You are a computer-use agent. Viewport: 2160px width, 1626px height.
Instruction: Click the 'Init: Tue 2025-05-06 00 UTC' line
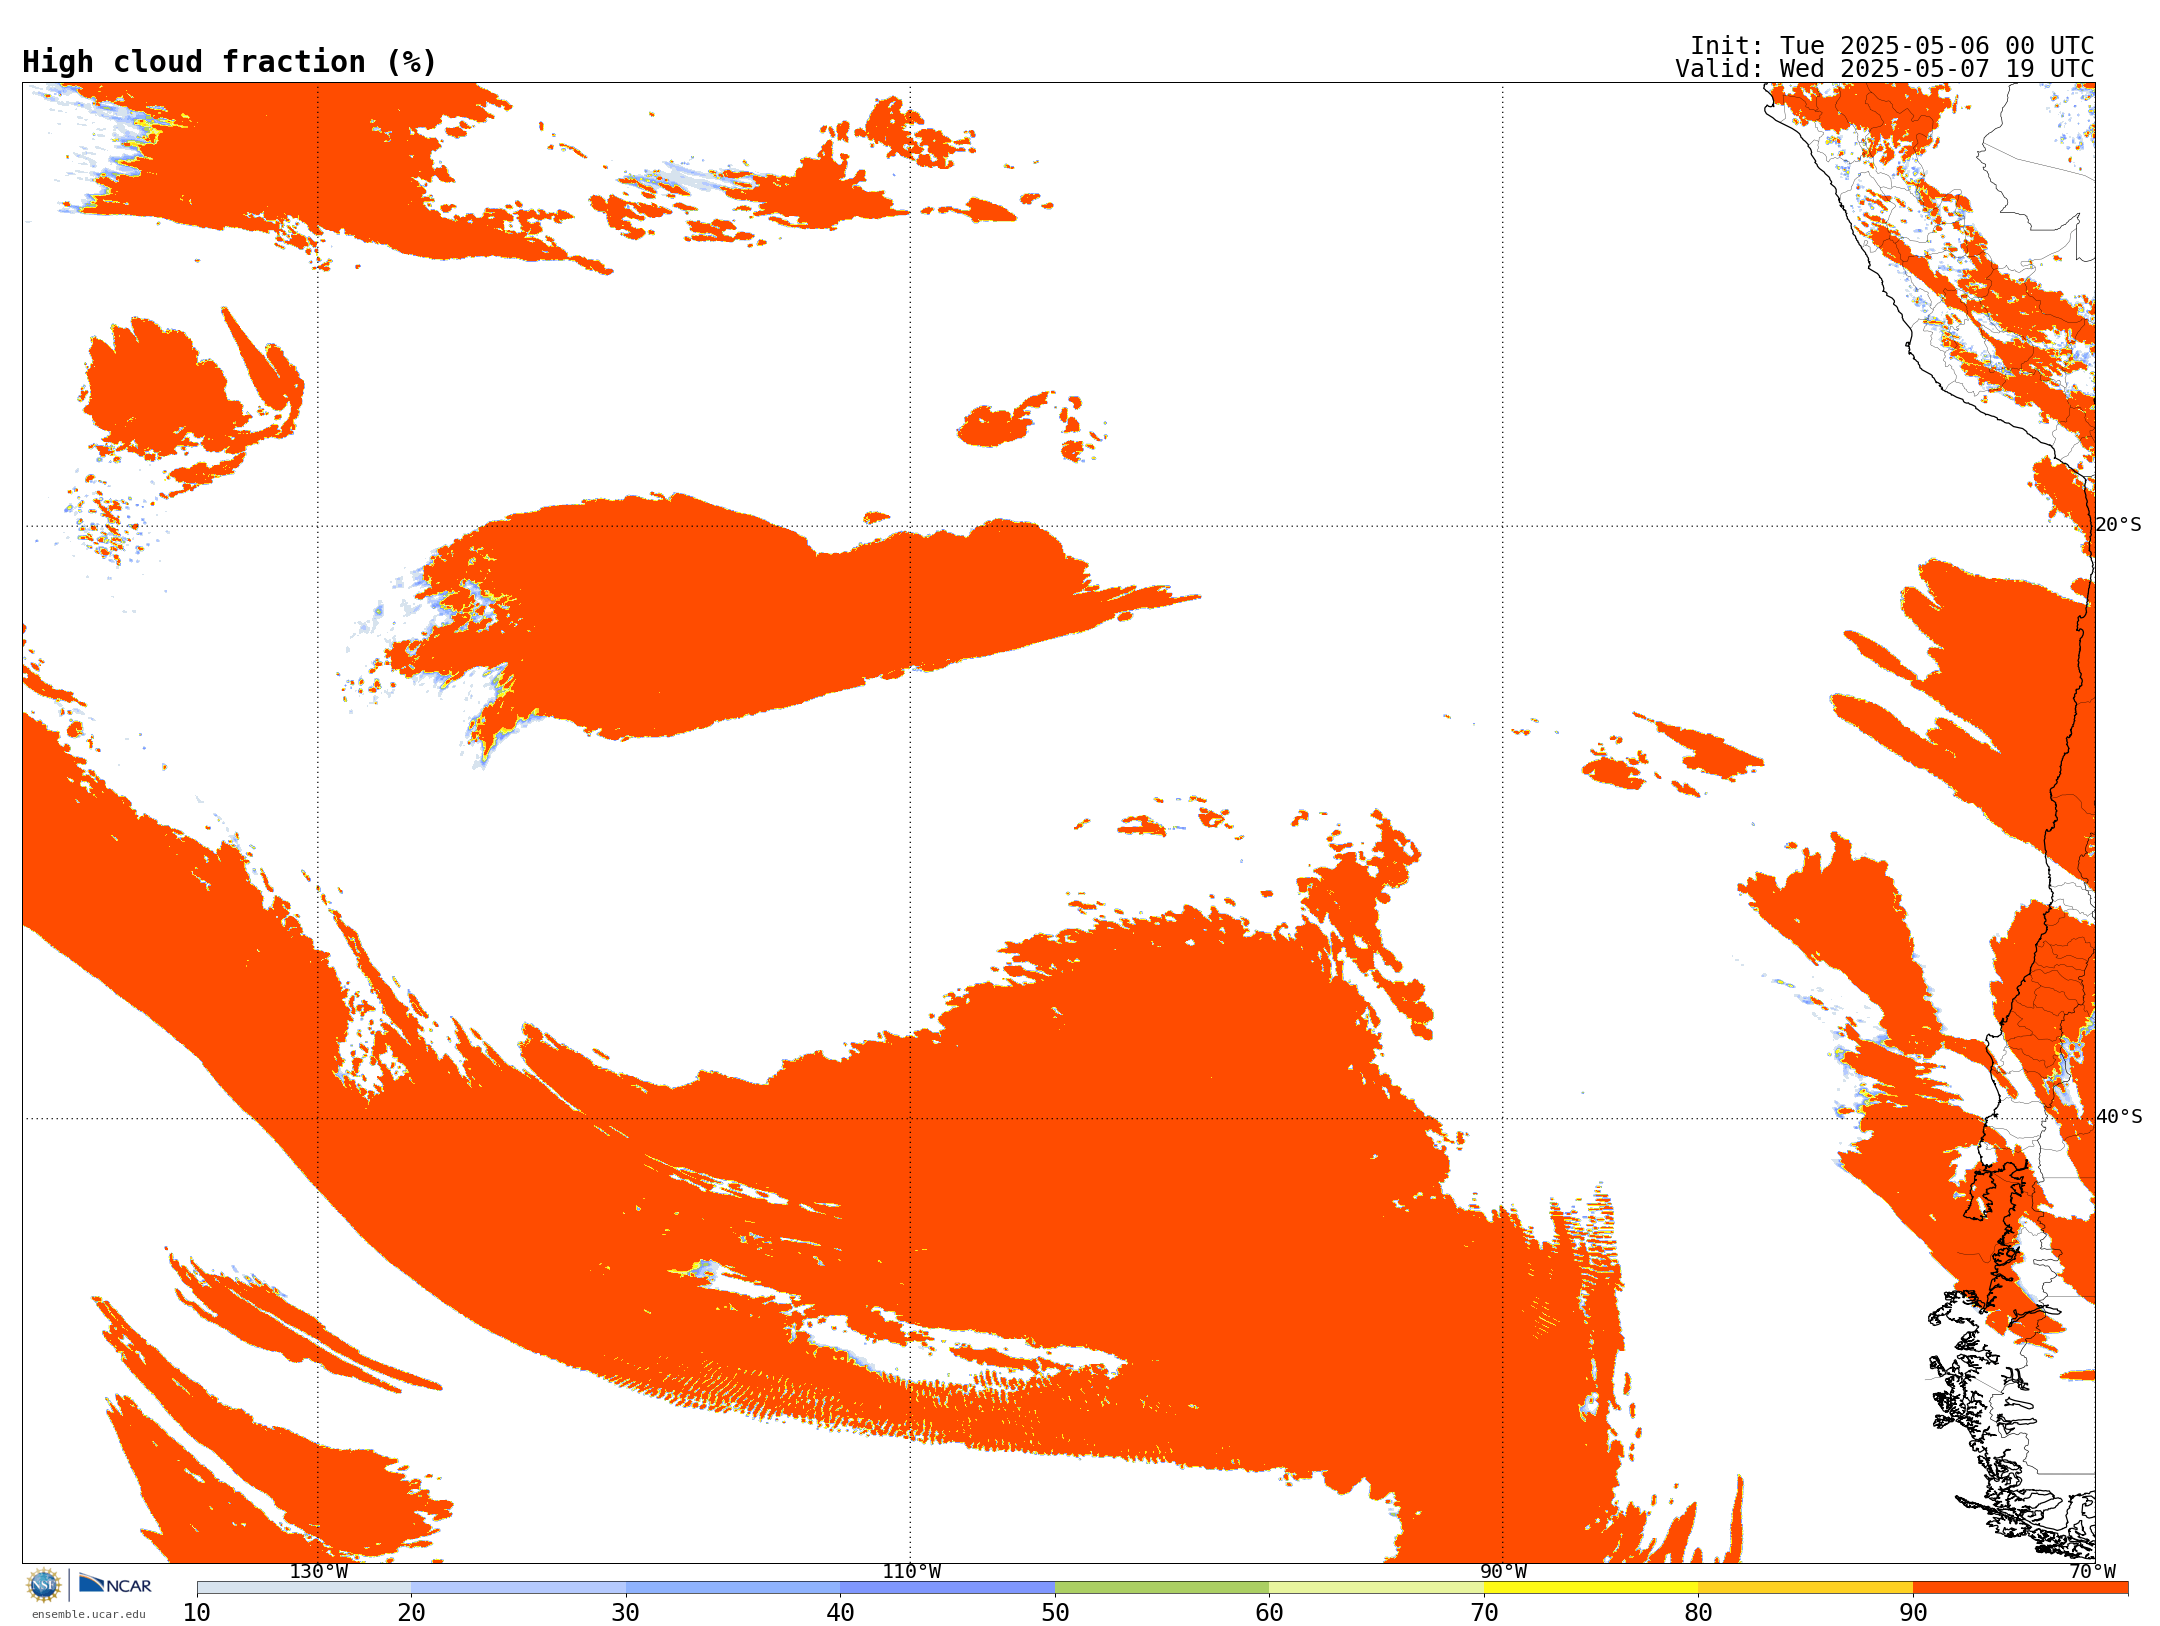[x=1892, y=46]
